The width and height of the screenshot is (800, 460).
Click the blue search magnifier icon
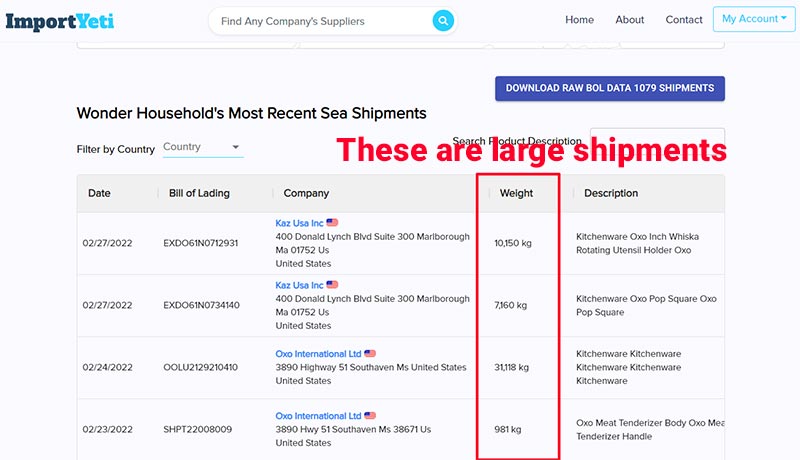click(443, 20)
